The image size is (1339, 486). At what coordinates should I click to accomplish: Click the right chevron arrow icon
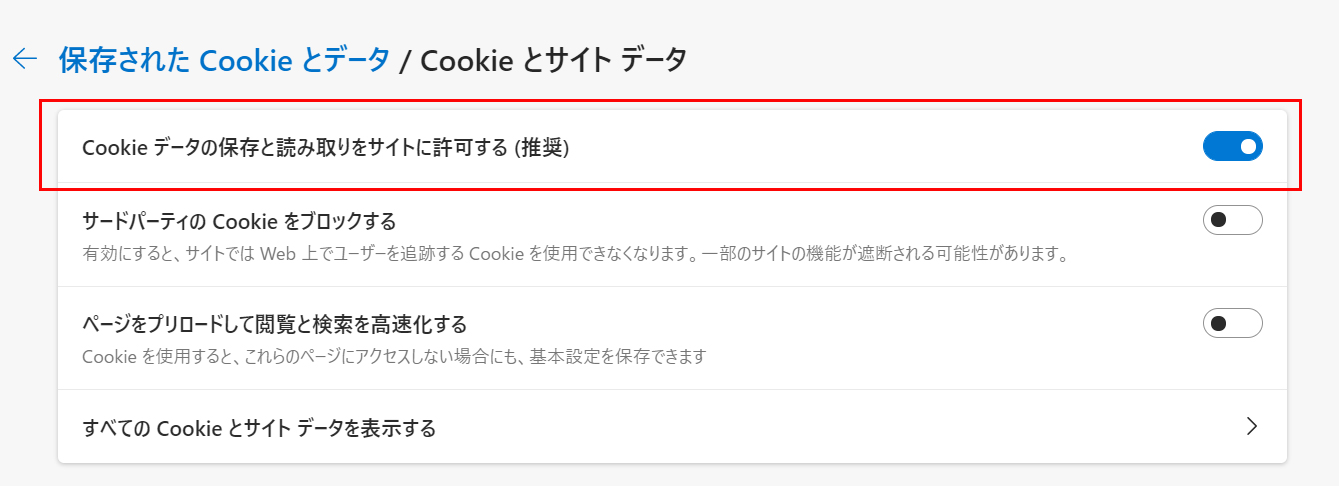[x=1251, y=427]
